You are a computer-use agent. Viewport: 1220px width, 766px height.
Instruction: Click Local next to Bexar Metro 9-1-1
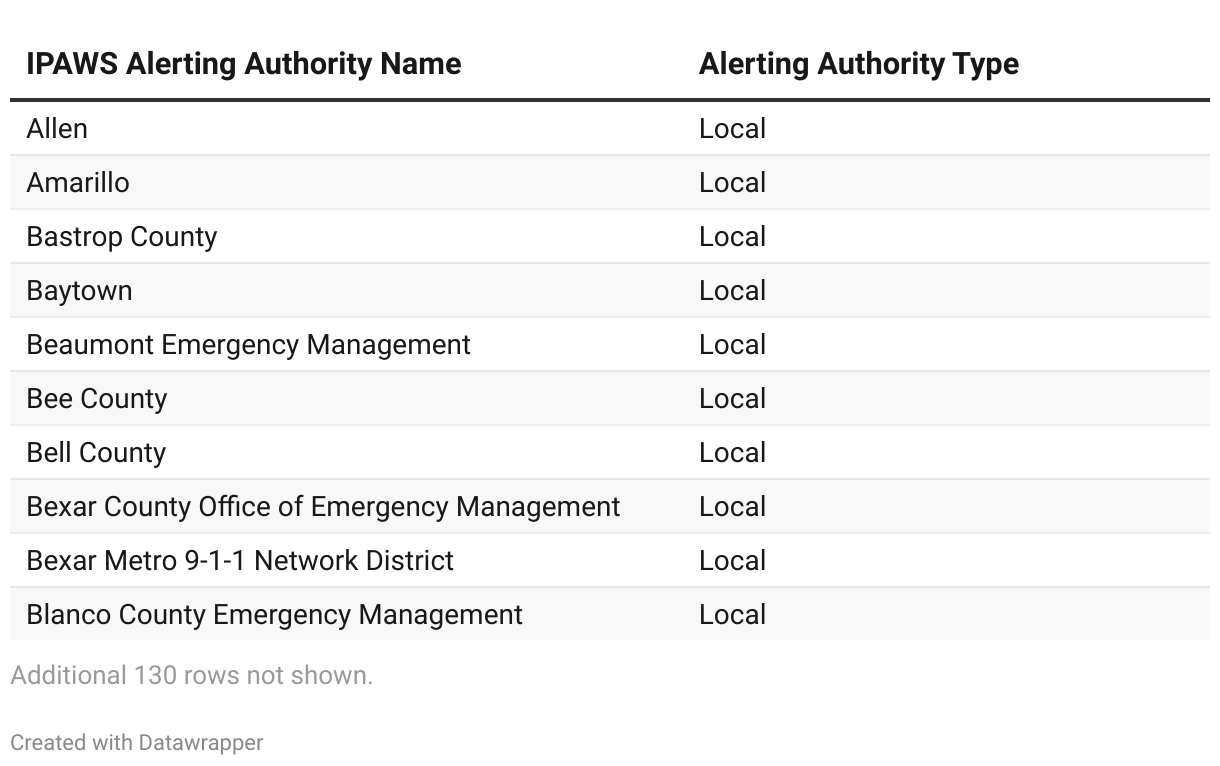point(732,561)
